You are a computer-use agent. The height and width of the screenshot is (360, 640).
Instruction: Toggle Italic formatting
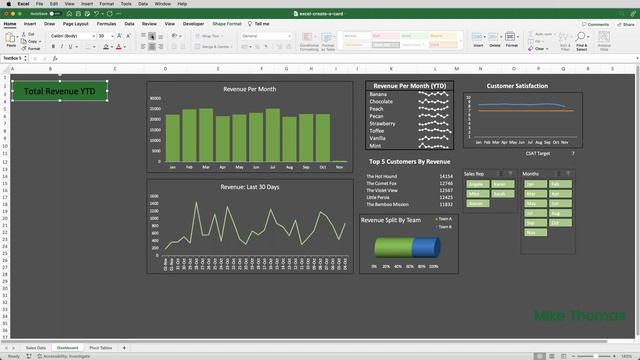[62, 47]
